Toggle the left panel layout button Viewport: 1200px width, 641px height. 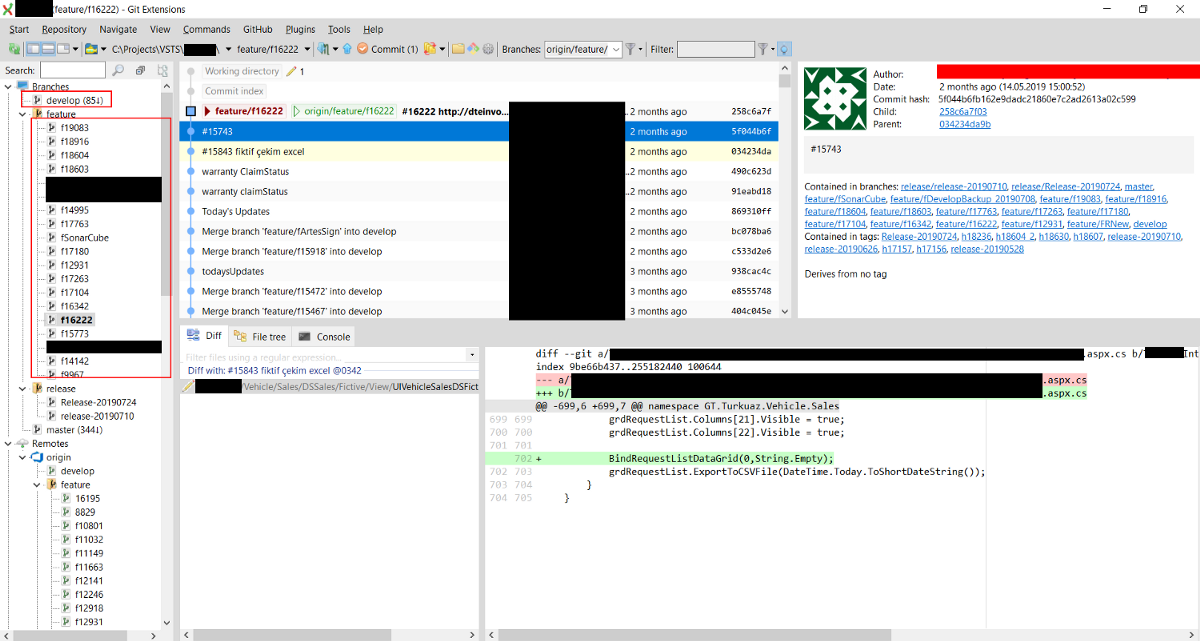click(x=34, y=49)
